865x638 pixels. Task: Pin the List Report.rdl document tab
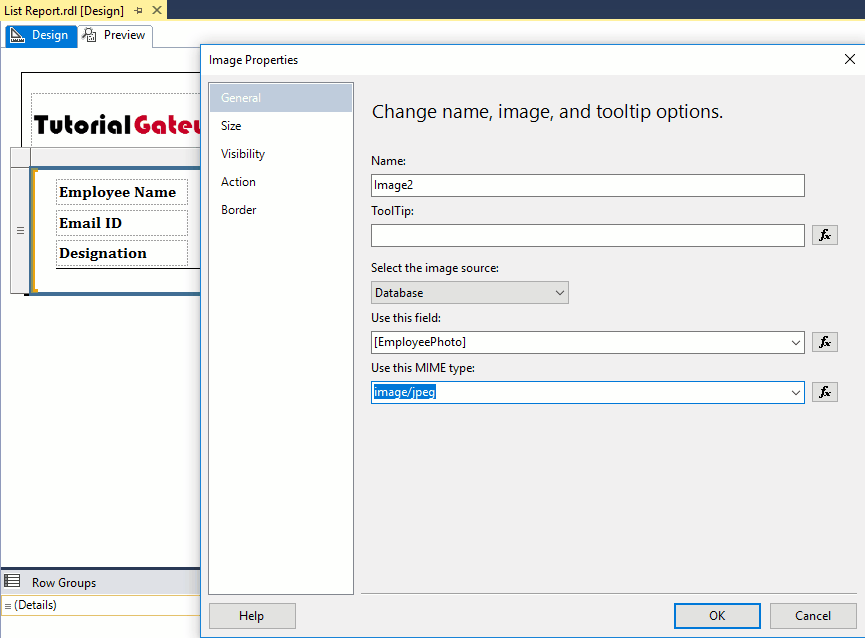139,10
